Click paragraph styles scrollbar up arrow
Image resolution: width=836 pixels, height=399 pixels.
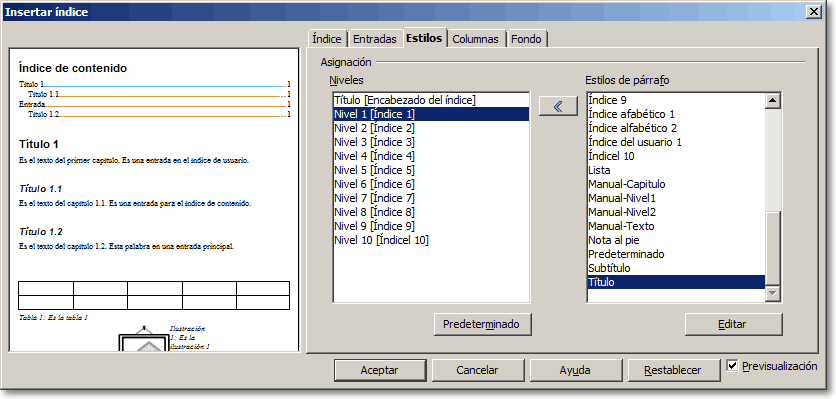(x=773, y=101)
